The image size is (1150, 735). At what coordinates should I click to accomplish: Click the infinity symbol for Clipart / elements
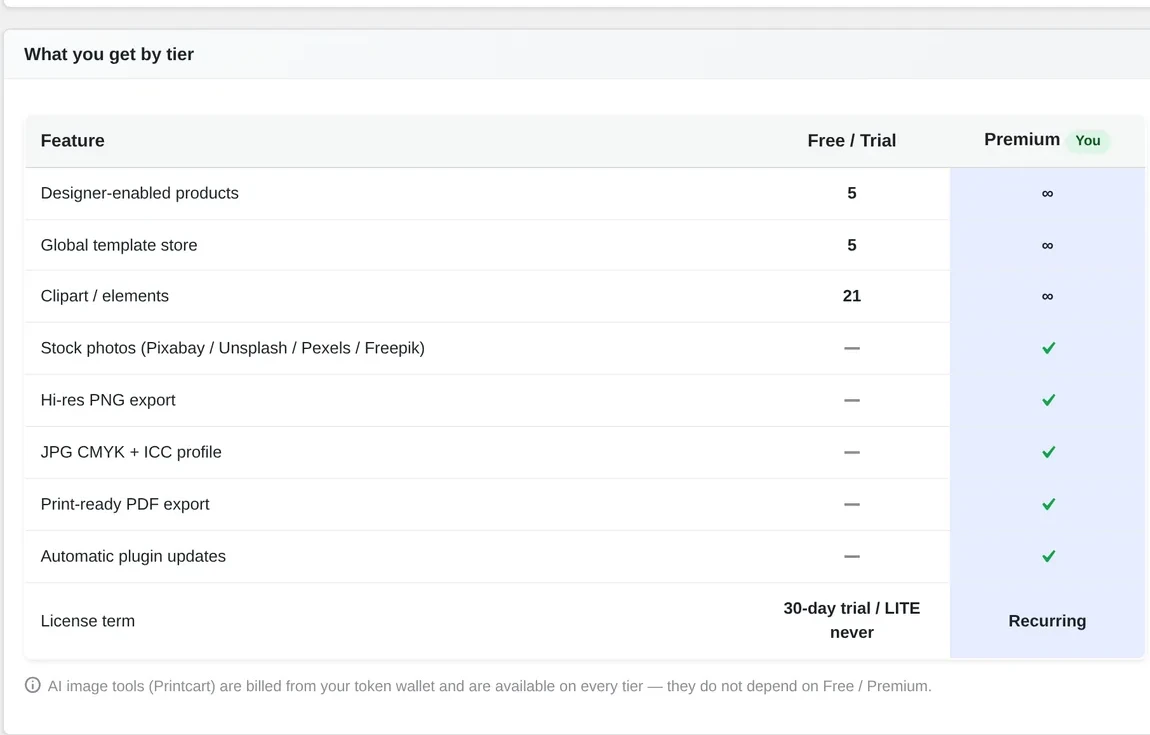(x=1047, y=296)
